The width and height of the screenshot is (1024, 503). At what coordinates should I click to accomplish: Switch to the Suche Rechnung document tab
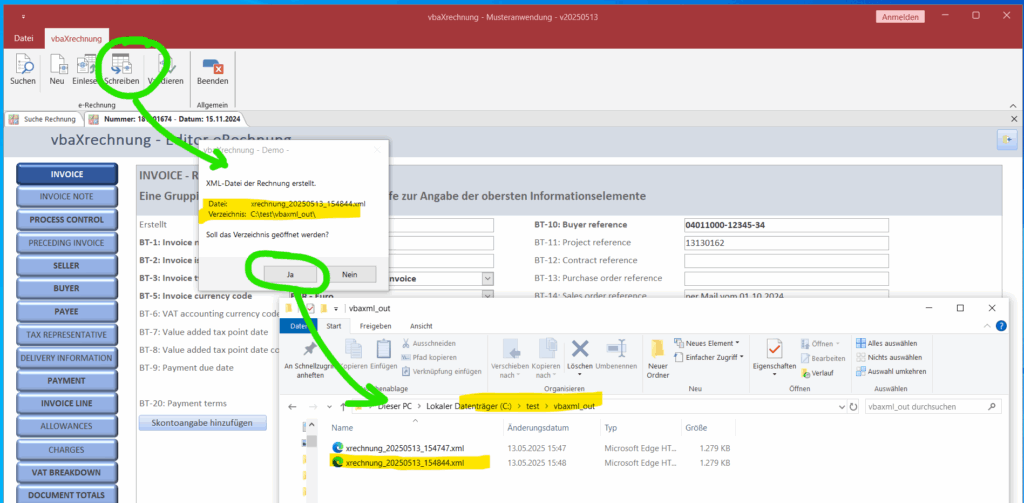tap(43, 120)
